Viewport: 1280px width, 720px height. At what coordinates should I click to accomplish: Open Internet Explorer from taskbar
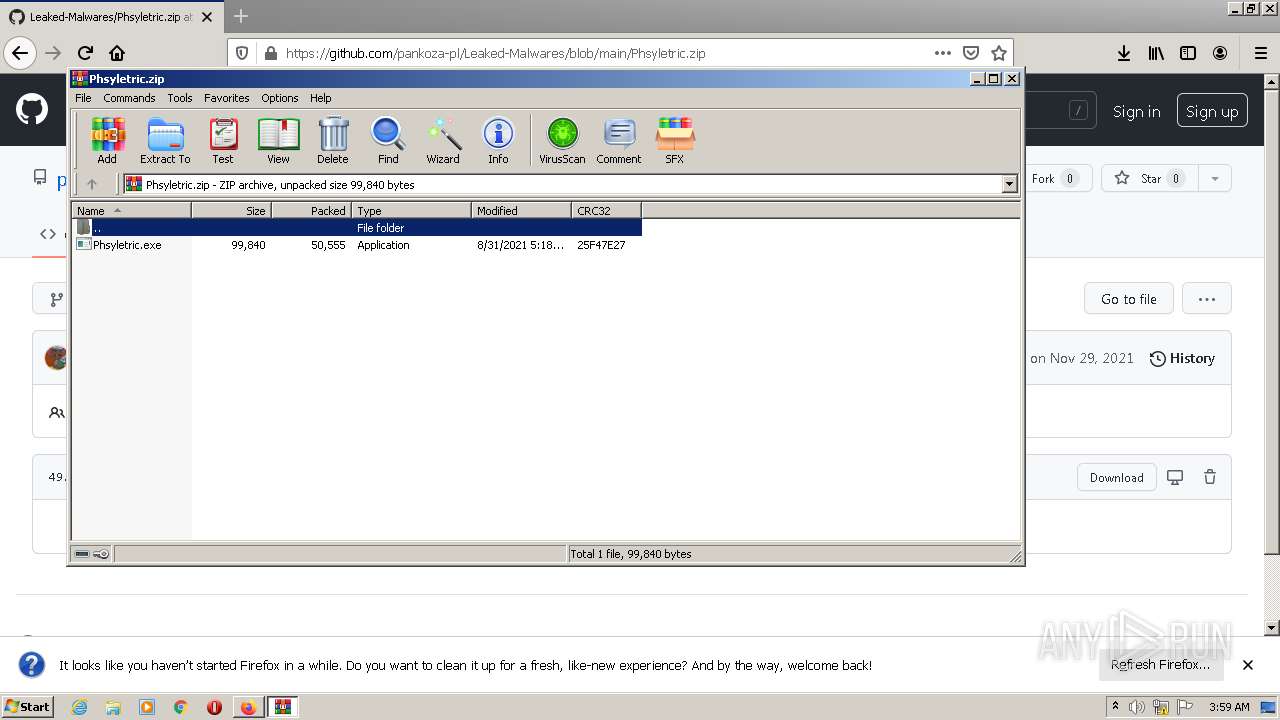pos(79,707)
